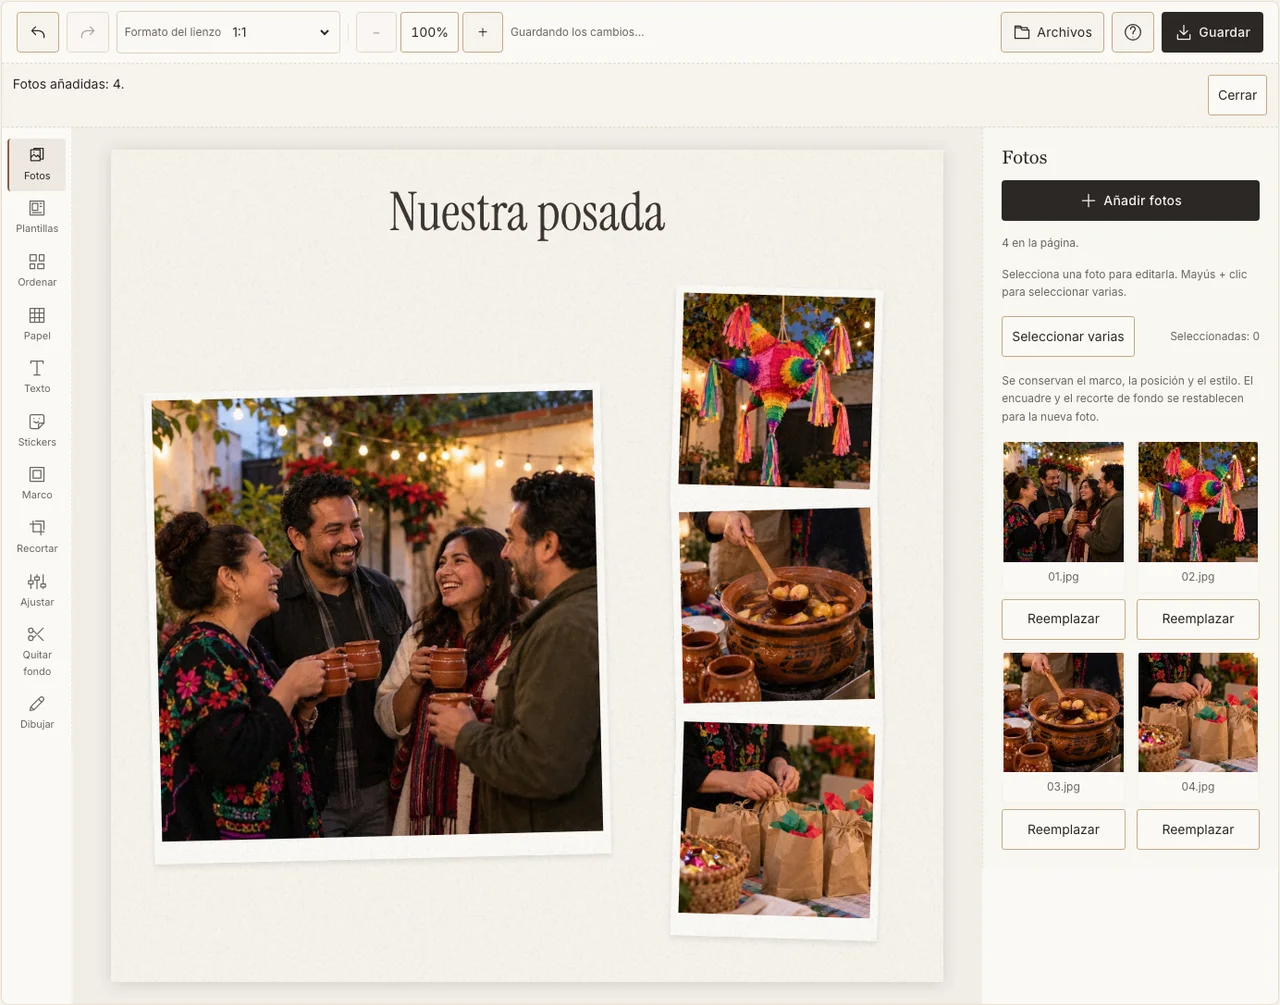Open the help question mark button
The height and width of the screenshot is (1005, 1280).
(x=1133, y=32)
